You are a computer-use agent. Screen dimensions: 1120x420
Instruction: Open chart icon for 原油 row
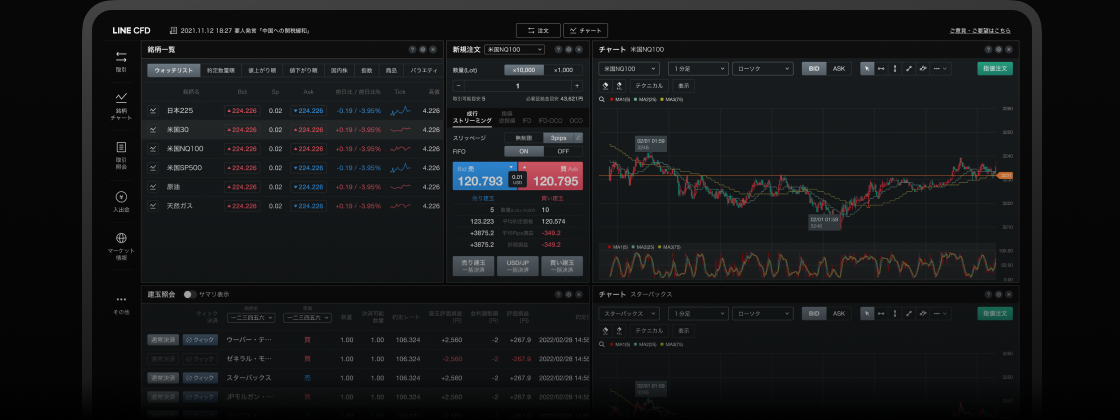(x=153, y=186)
